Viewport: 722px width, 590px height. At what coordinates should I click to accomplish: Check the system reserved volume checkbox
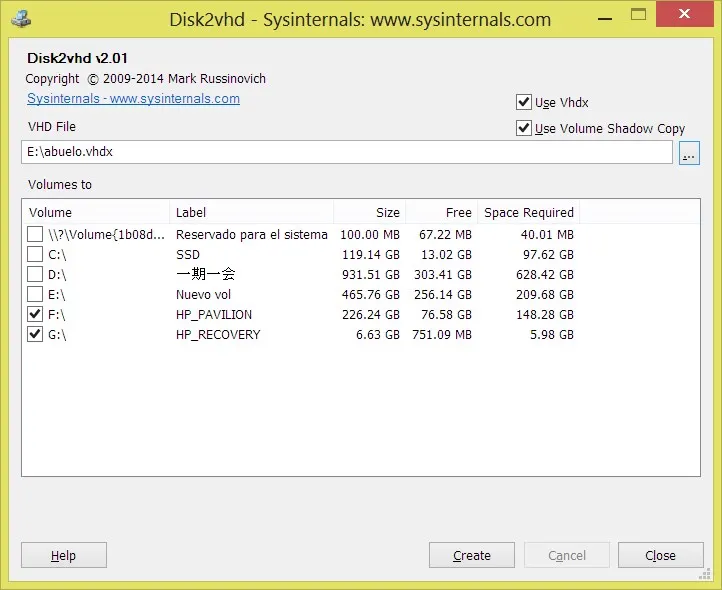pos(35,234)
